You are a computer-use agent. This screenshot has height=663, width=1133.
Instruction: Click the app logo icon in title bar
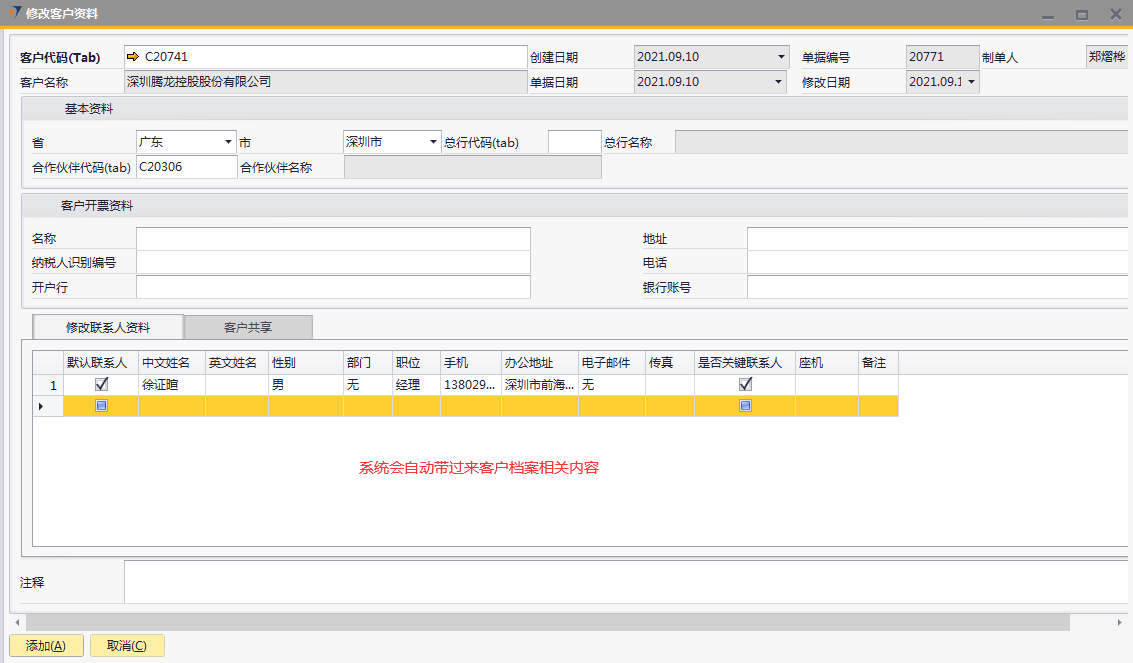tap(13, 13)
